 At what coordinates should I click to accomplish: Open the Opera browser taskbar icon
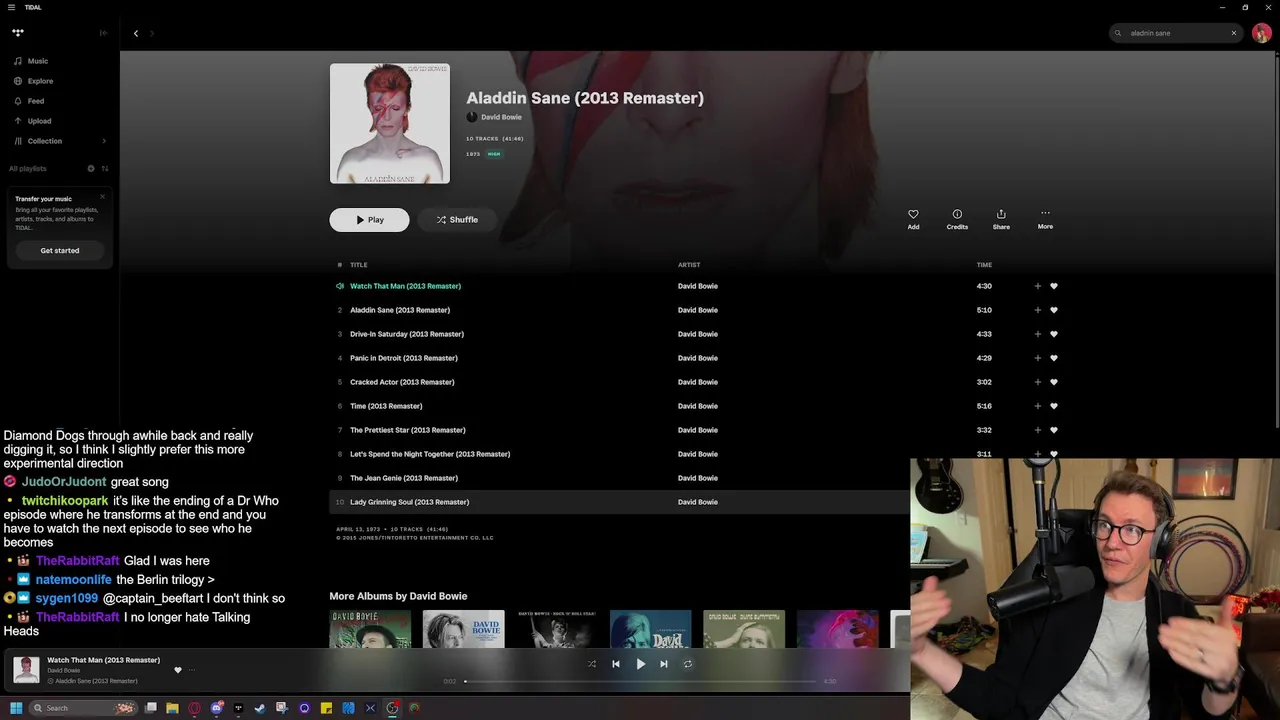click(194, 708)
